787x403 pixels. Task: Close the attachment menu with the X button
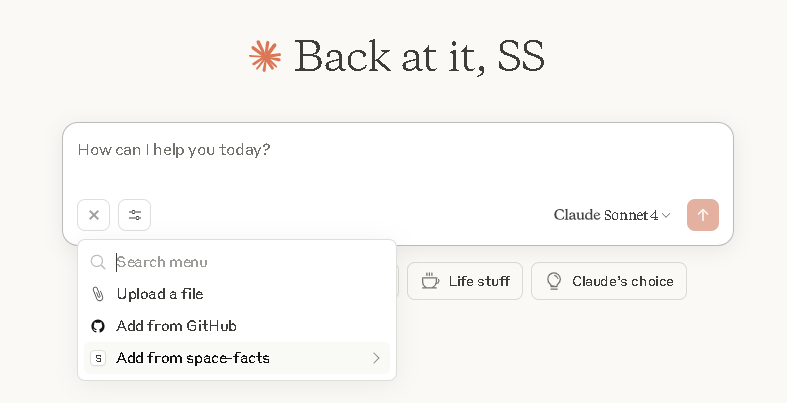point(94,215)
